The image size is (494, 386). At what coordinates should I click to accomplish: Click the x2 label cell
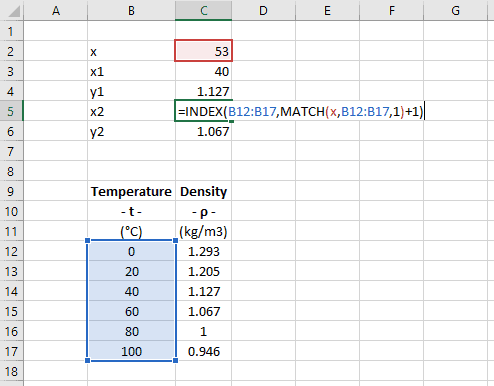click(131, 111)
